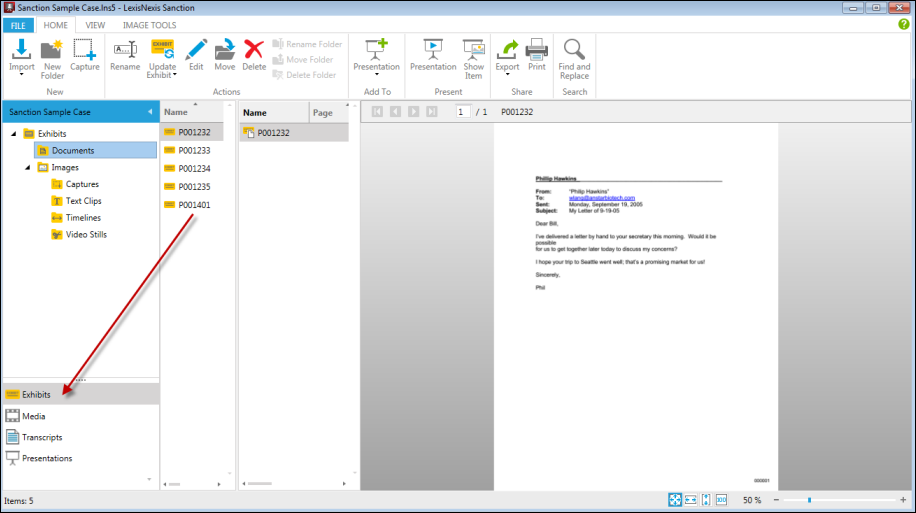Click Update Exhibit icon
Viewport: 916px width, 513px height.
162,49
